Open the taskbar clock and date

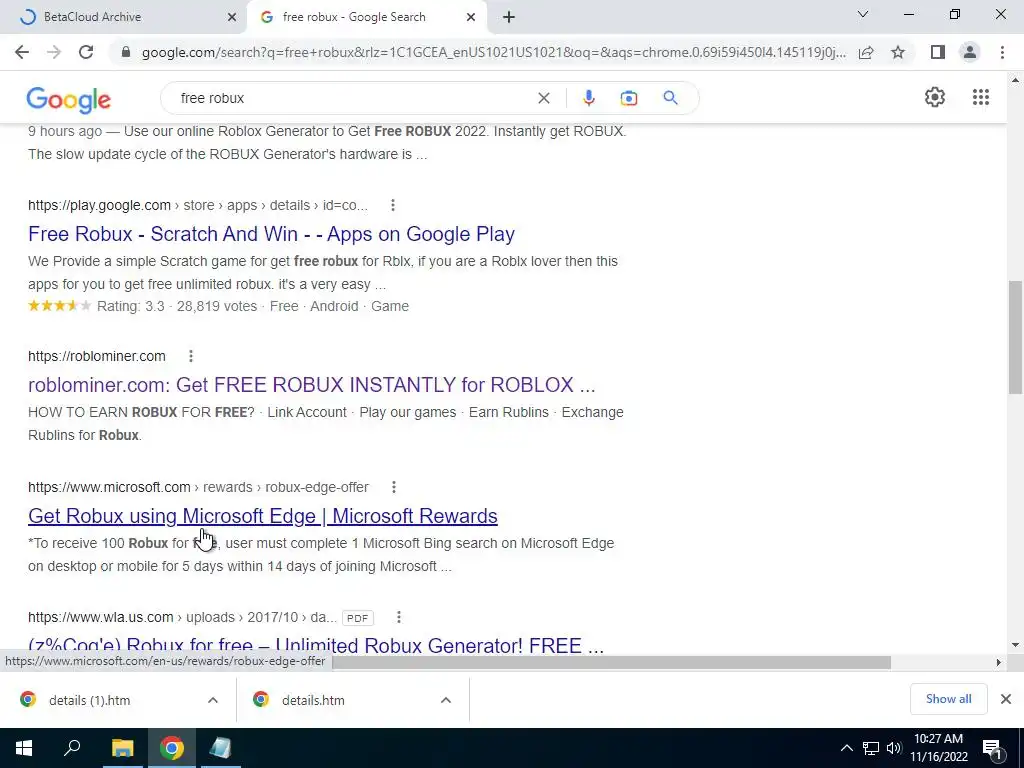tap(938, 748)
